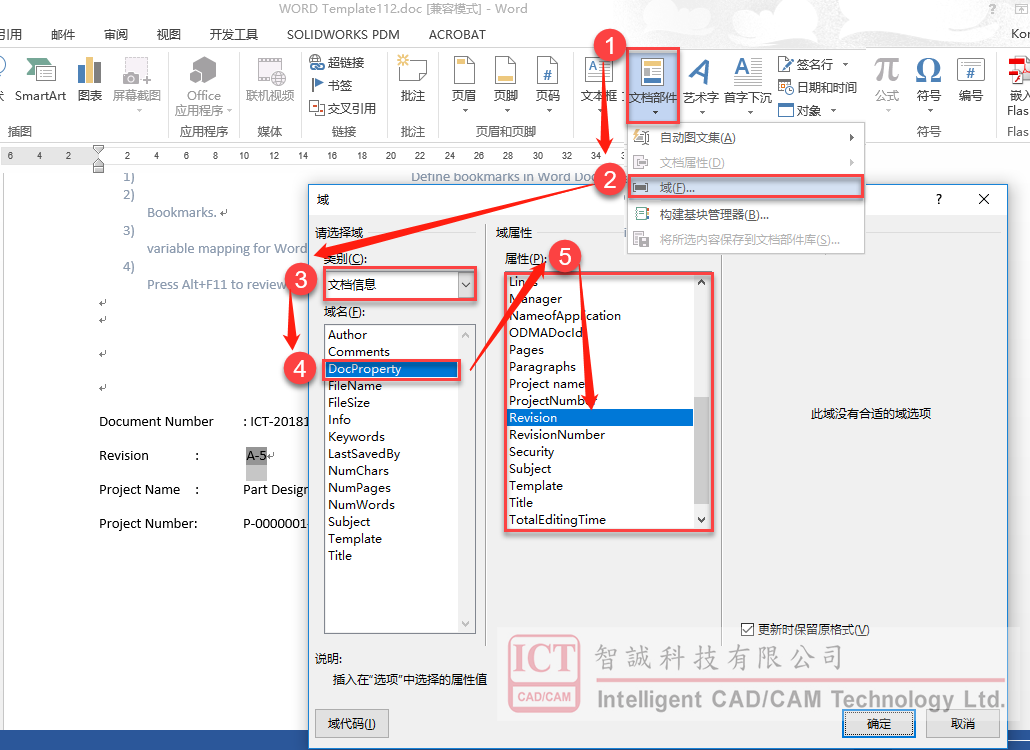Select RevisionNumber in properties list
Viewport: 1030px width, 750px height.
coord(600,435)
